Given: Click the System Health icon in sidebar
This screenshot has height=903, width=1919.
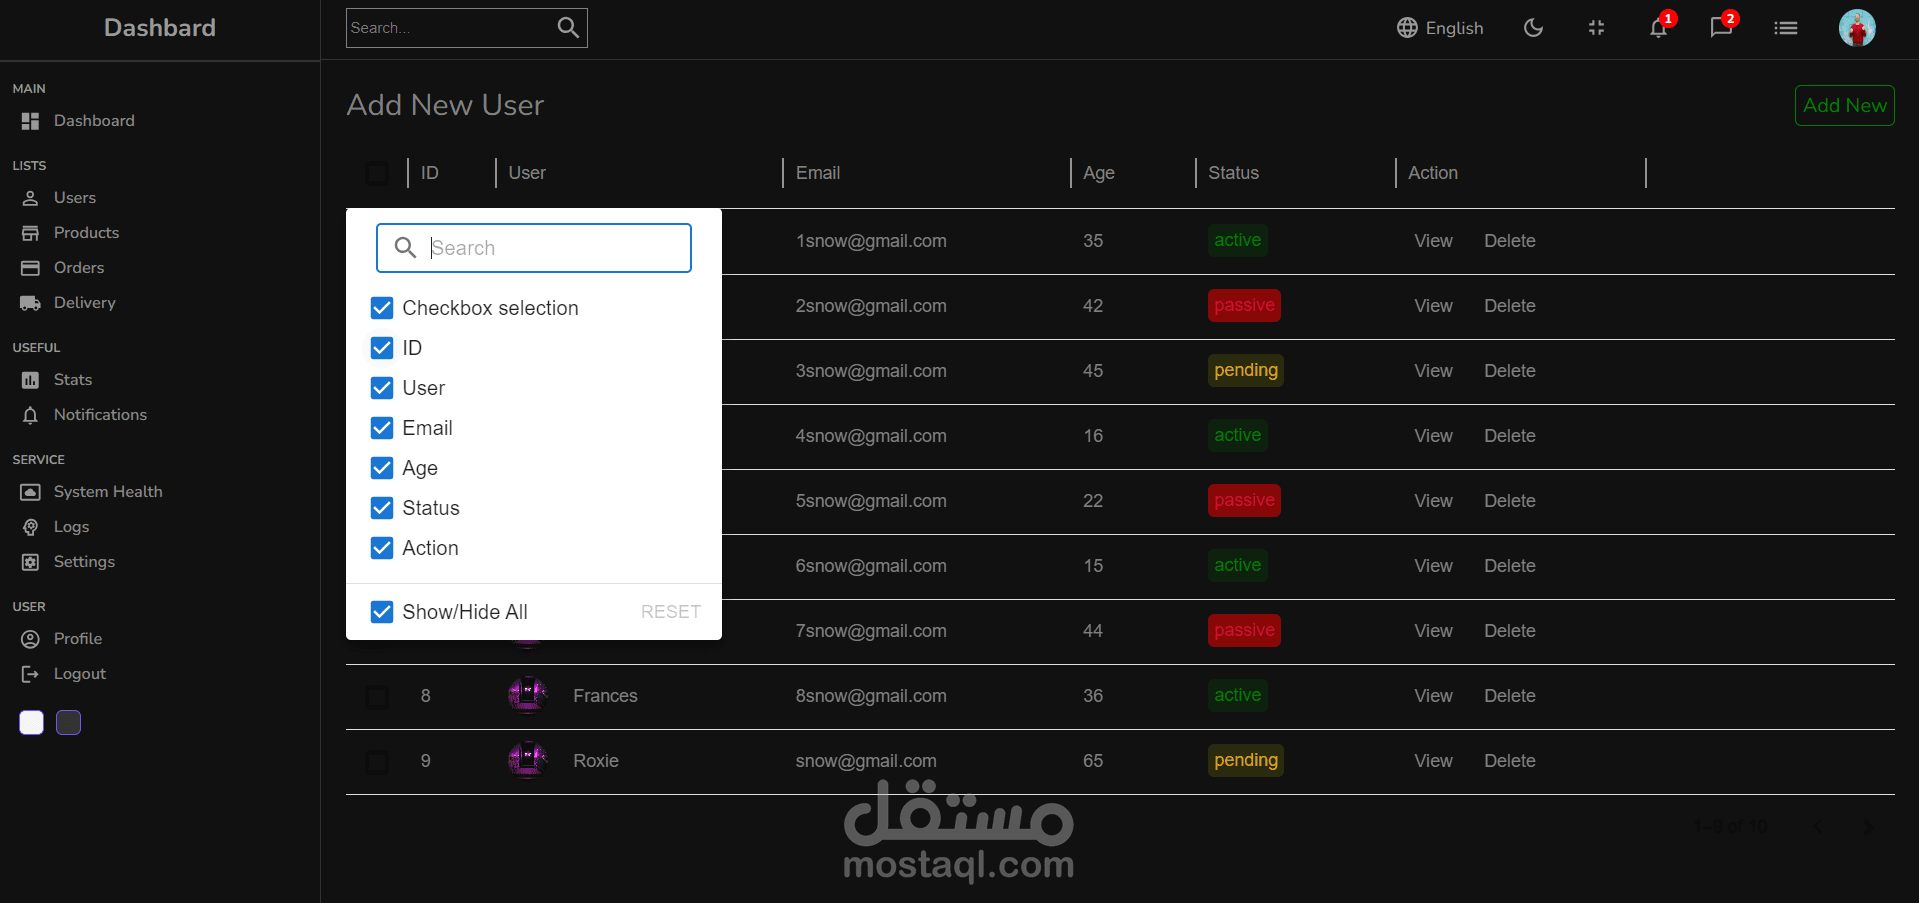Looking at the screenshot, I should pos(31,492).
